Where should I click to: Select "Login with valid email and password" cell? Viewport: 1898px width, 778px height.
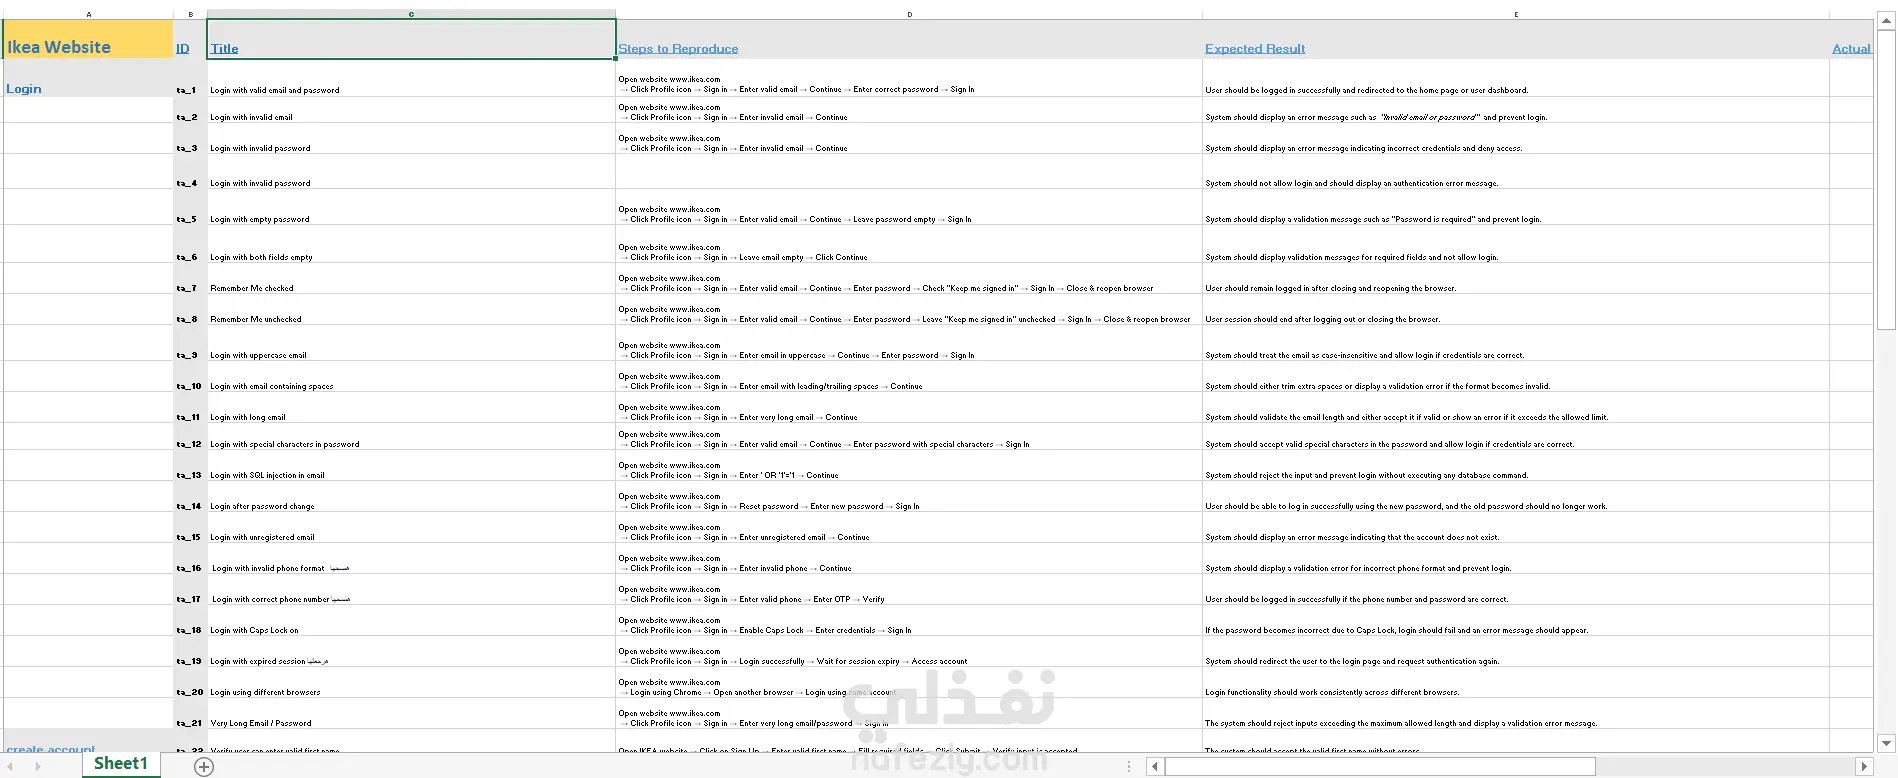click(x=411, y=78)
